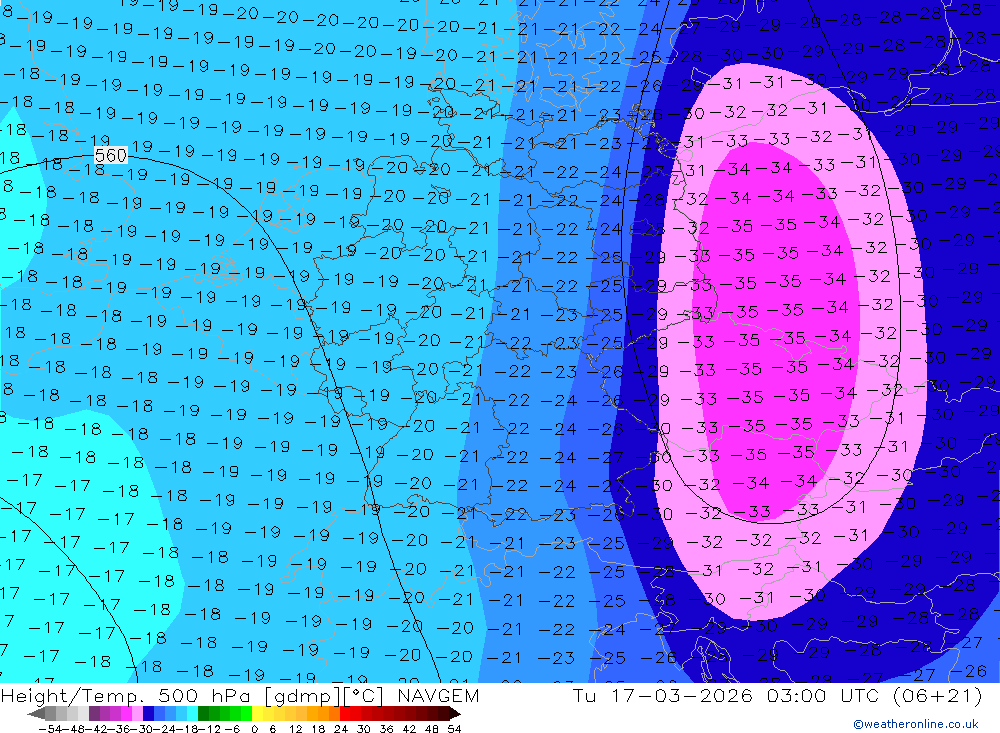Click the cyan swatch in temperature legend
Image resolution: width=1000 pixels, height=733 pixels.
[192, 714]
